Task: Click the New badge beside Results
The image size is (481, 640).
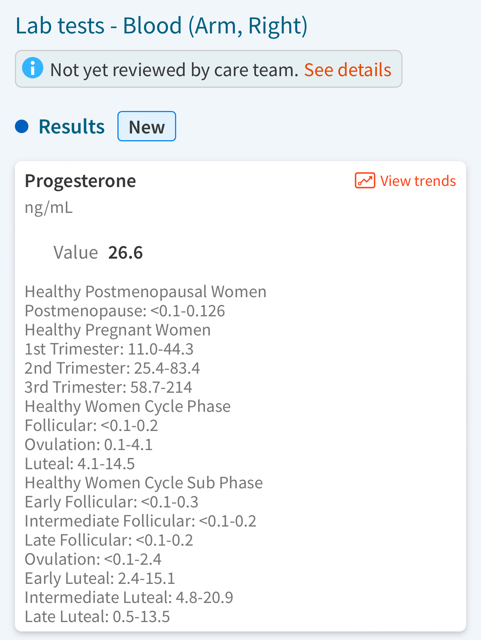Action: coord(147,127)
